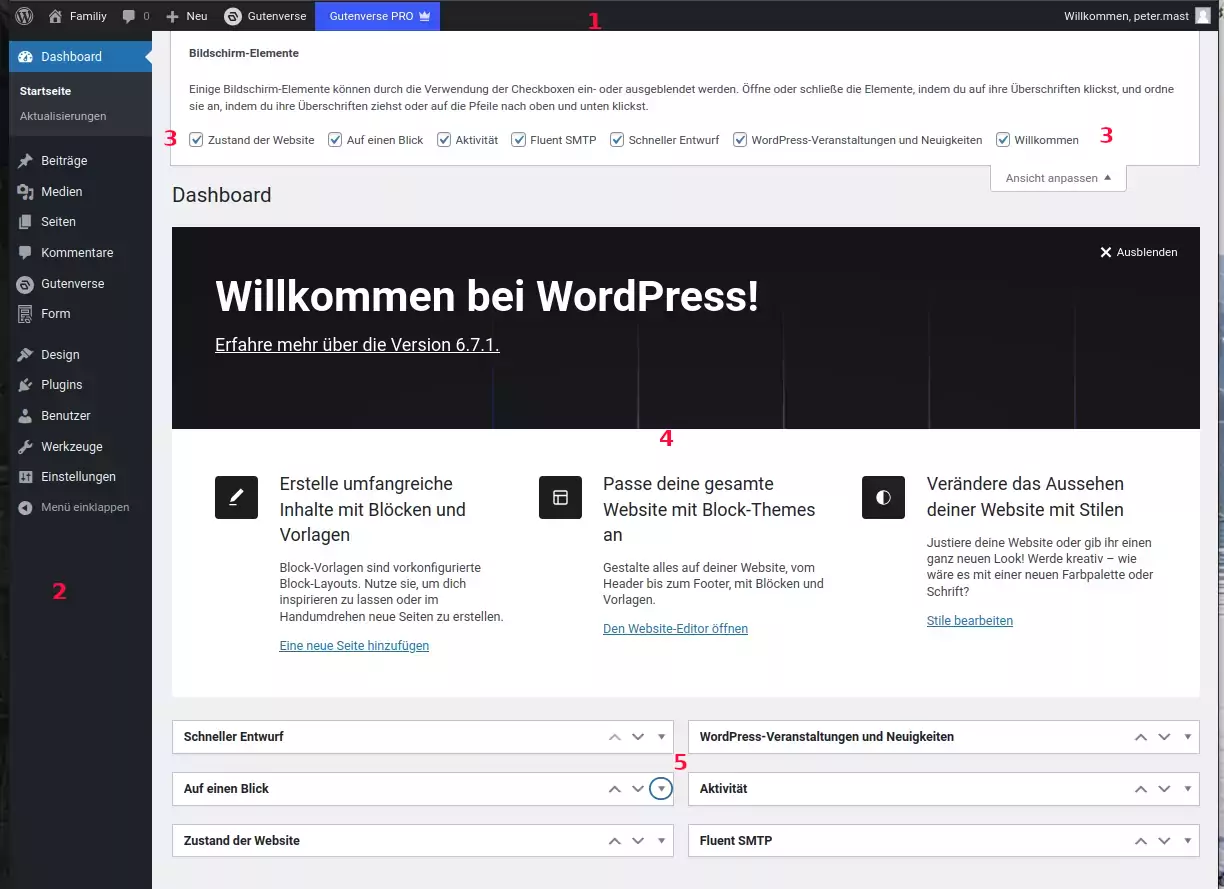Open the Einstellungen menu item
This screenshot has height=889, width=1224.
pyautogui.click(x=80, y=477)
